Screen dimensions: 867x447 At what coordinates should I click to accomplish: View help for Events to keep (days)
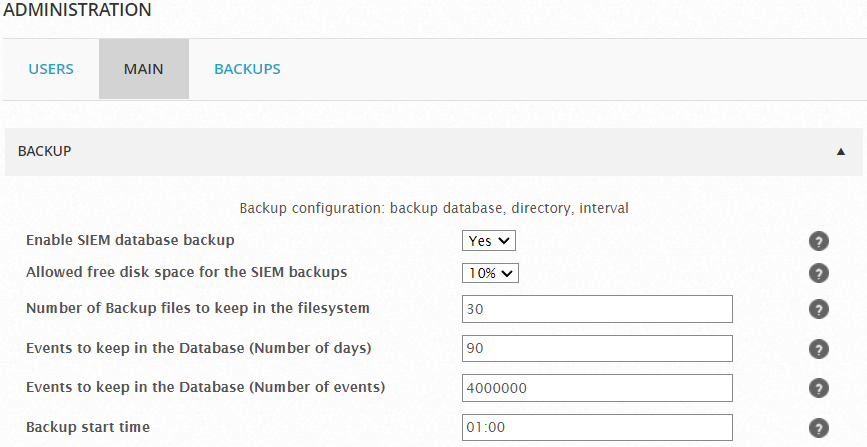pyautogui.click(x=818, y=349)
